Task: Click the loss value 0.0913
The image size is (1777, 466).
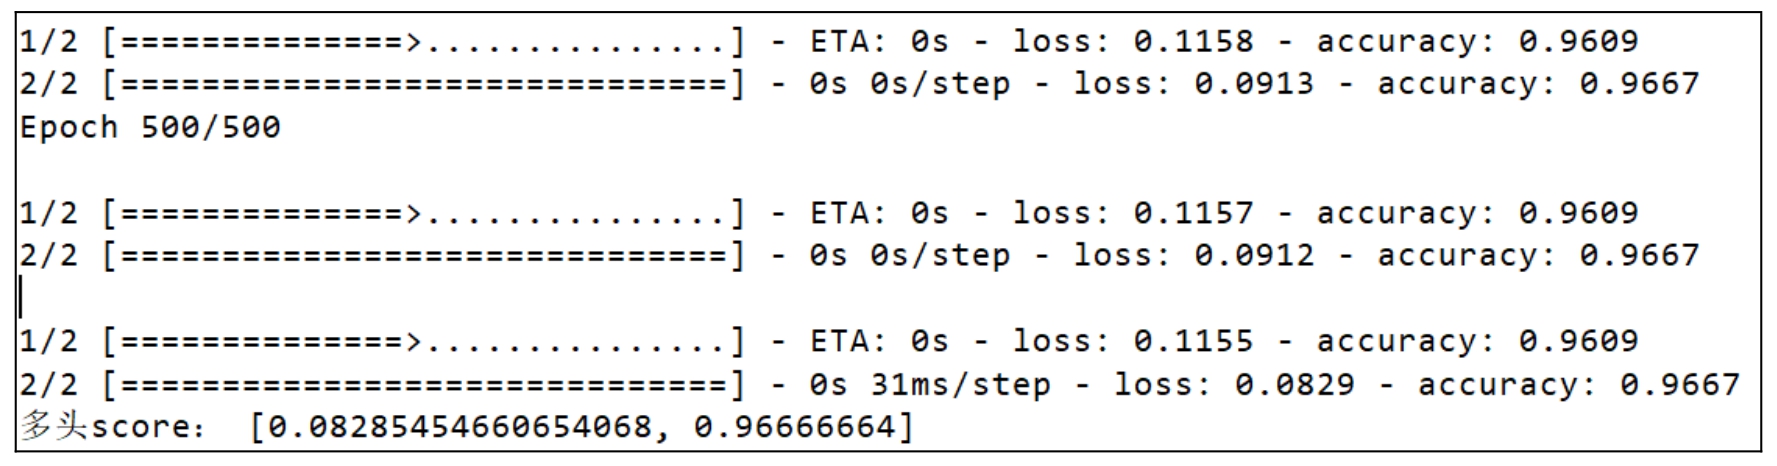Action: tap(1253, 84)
